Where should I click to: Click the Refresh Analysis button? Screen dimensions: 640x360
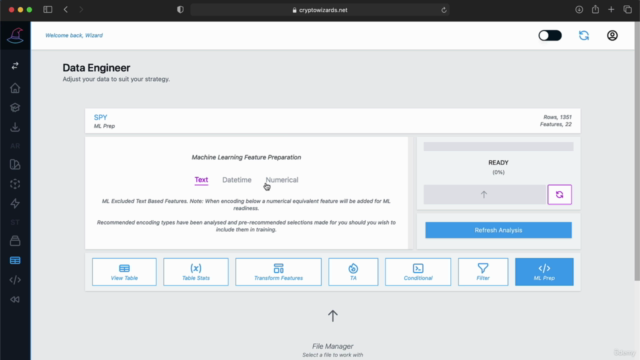pyautogui.click(x=498, y=230)
